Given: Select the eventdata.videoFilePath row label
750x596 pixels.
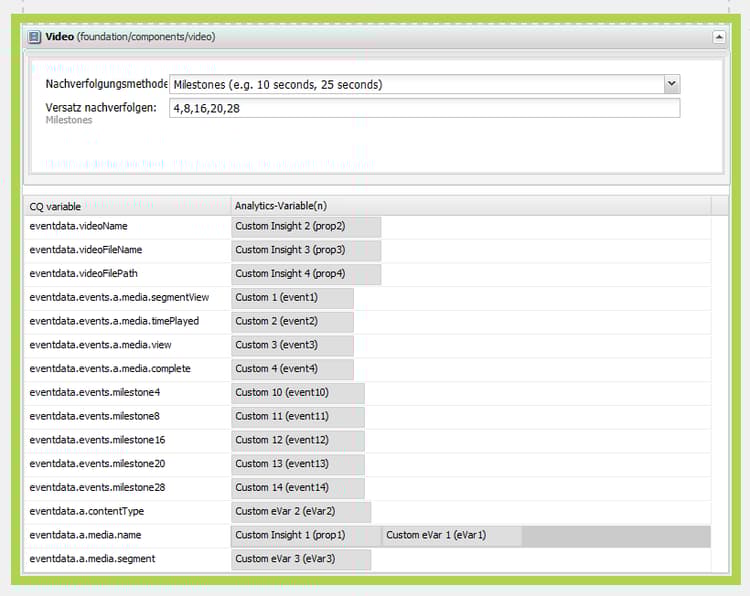Looking at the screenshot, I should 83,274.
